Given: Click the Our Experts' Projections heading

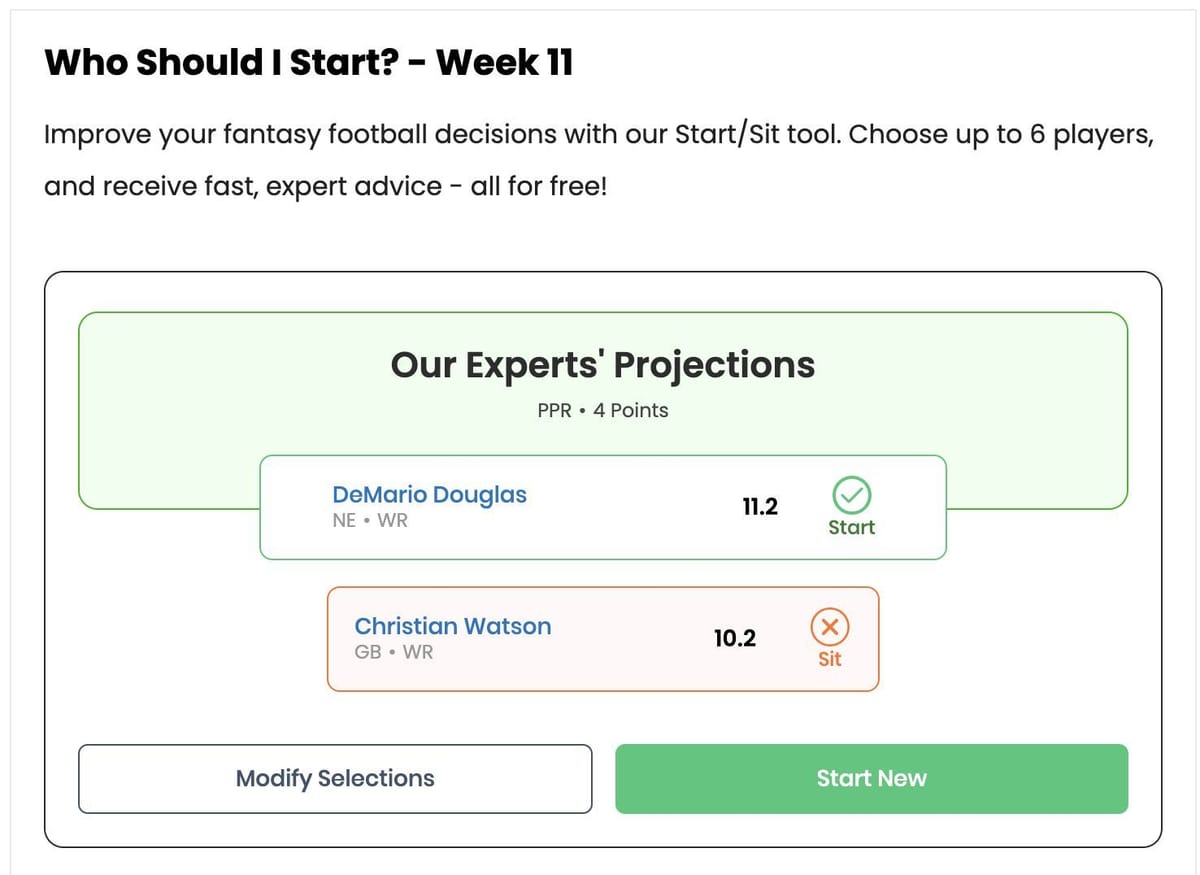Looking at the screenshot, I should tap(604, 365).
